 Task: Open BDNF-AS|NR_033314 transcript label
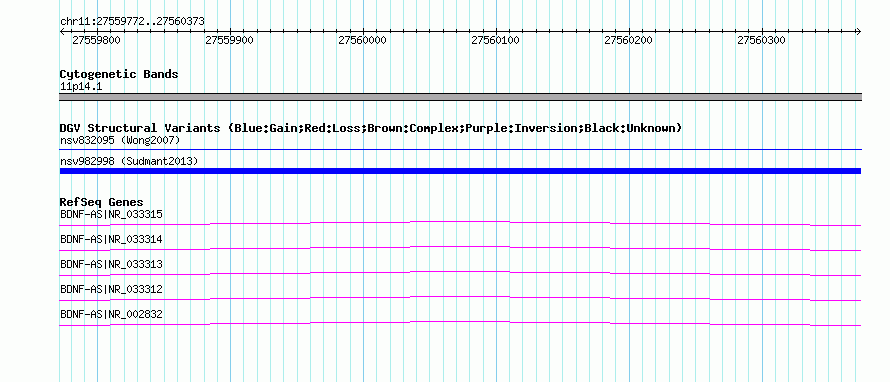111,240
